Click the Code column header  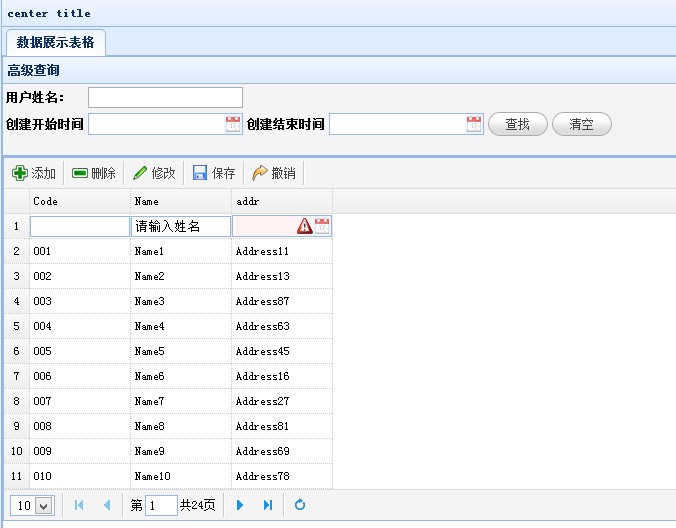coord(80,201)
